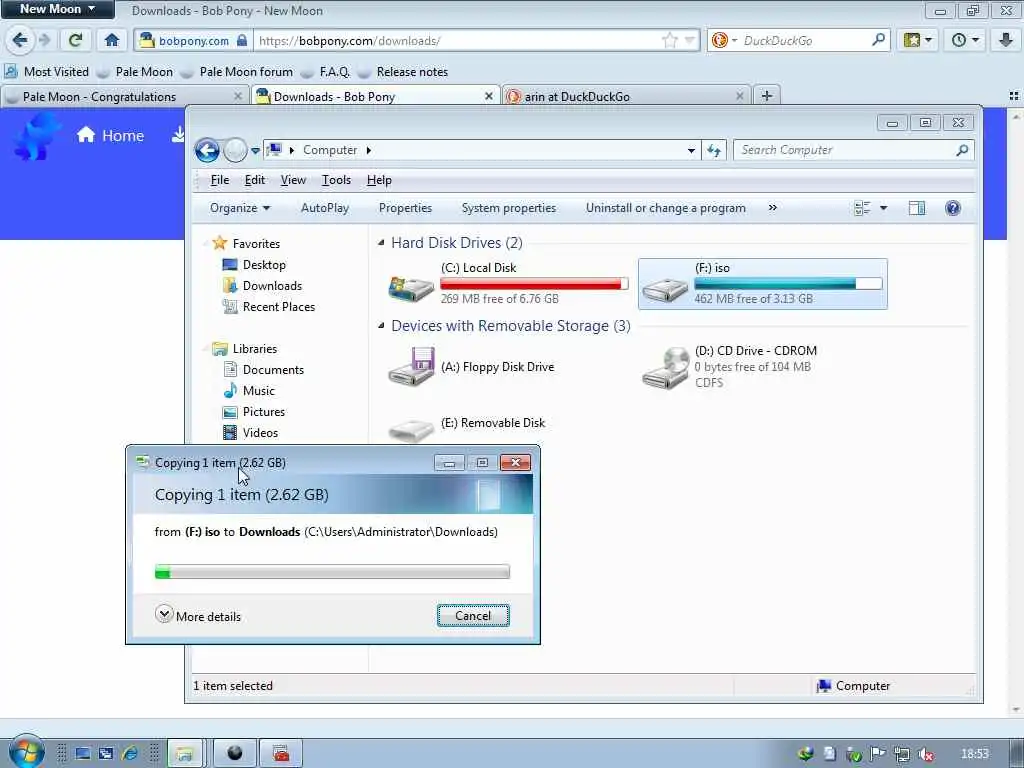
Task: Click the Pale Moon taskbar button
Action: pyautogui.click(x=234, y=753)
